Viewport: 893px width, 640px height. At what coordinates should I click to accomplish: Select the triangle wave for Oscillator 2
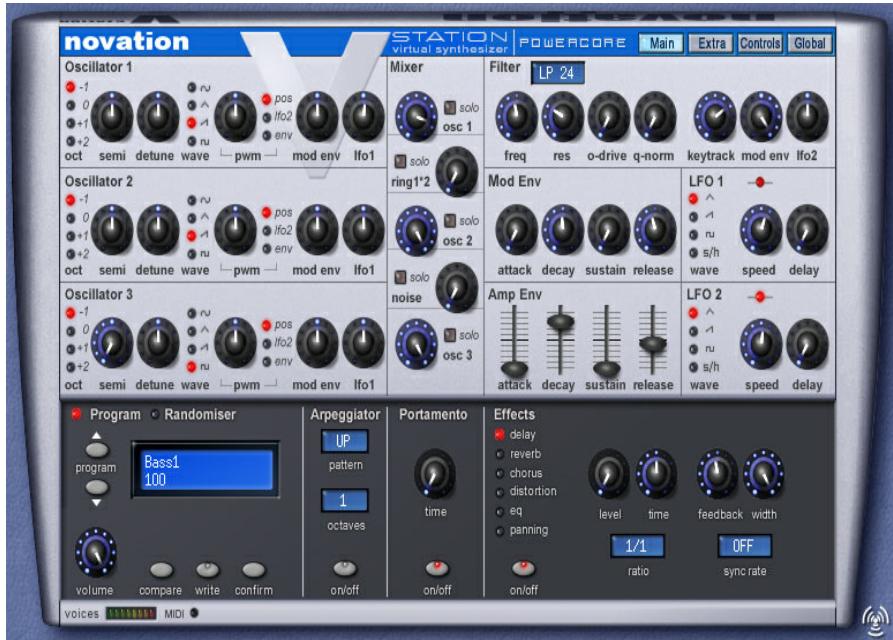tap(192, 218)
